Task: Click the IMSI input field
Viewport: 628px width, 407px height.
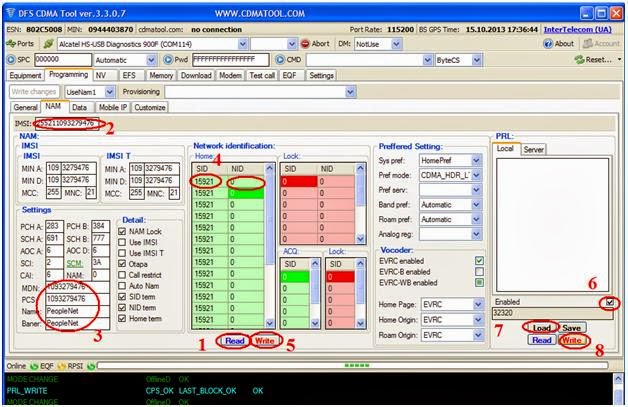Action: pos(67,123)
